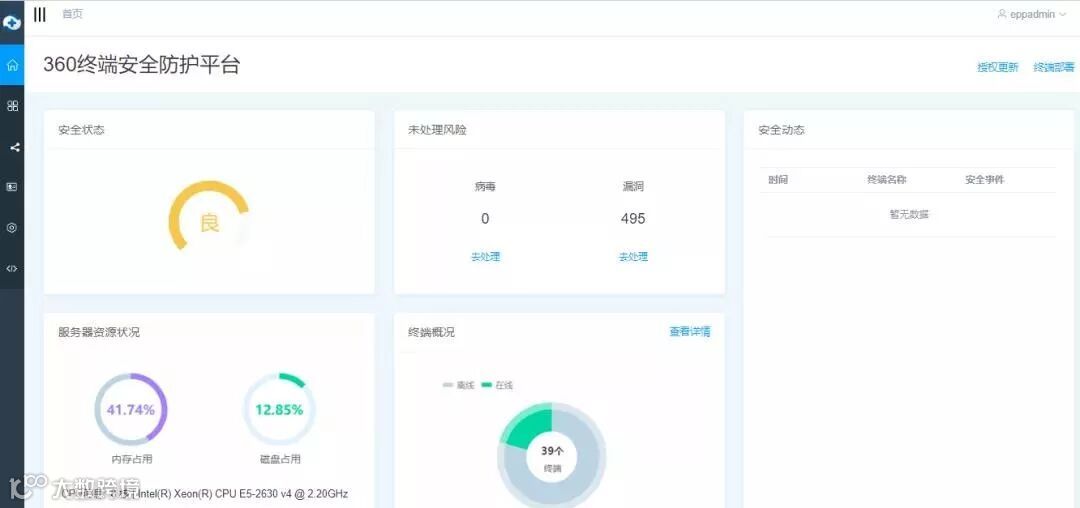Click the 内存占用 label
The image size is (1080, 508).
point(131,459)
